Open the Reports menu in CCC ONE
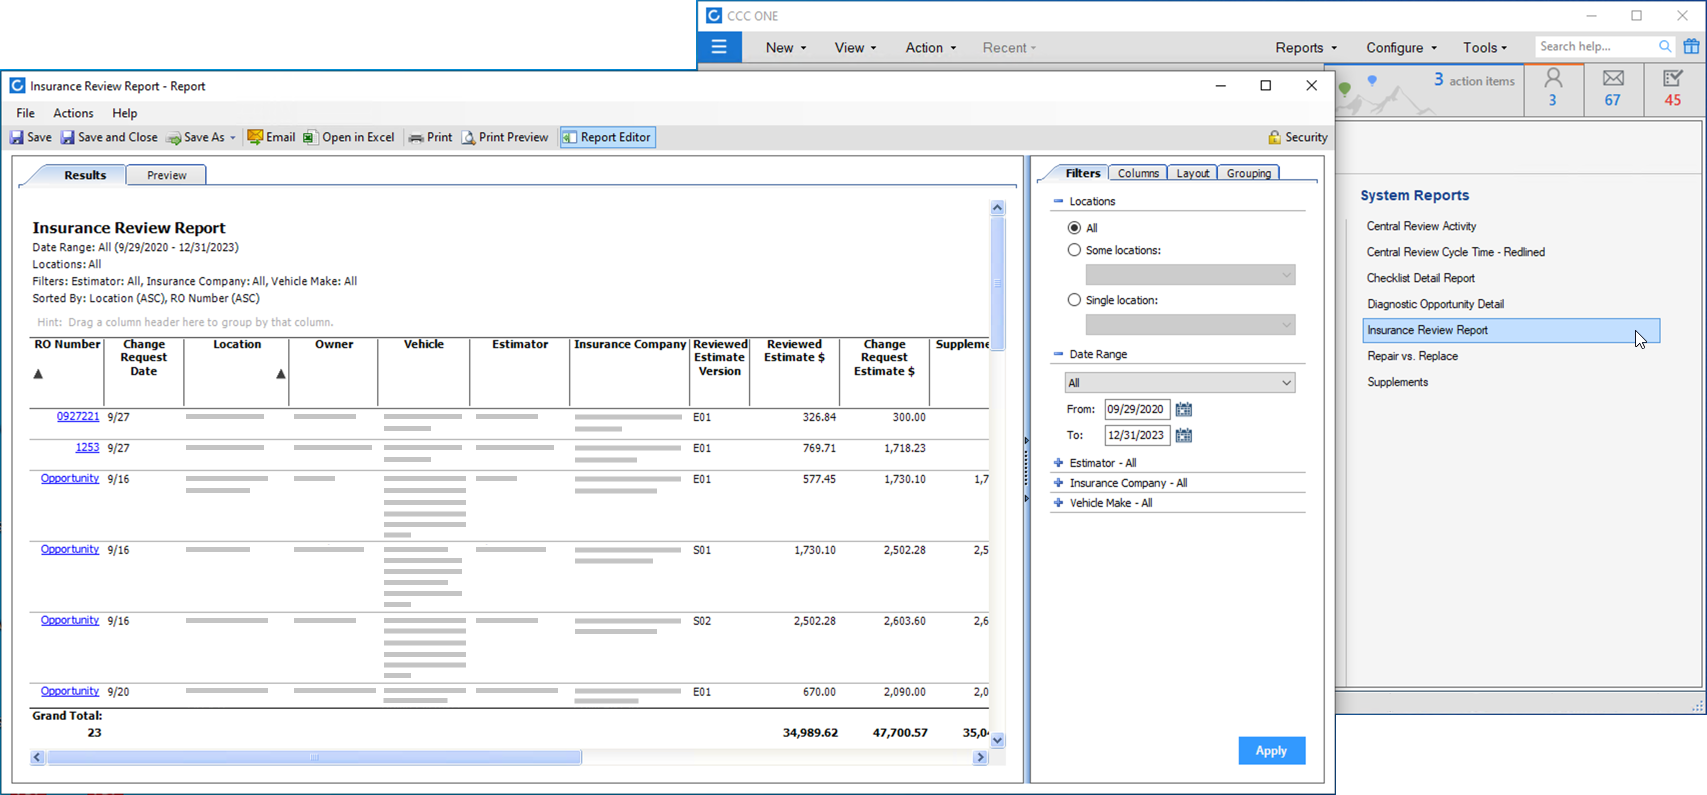The height and width of the screenshot is (795, 1707). (x=1306, y=47)
